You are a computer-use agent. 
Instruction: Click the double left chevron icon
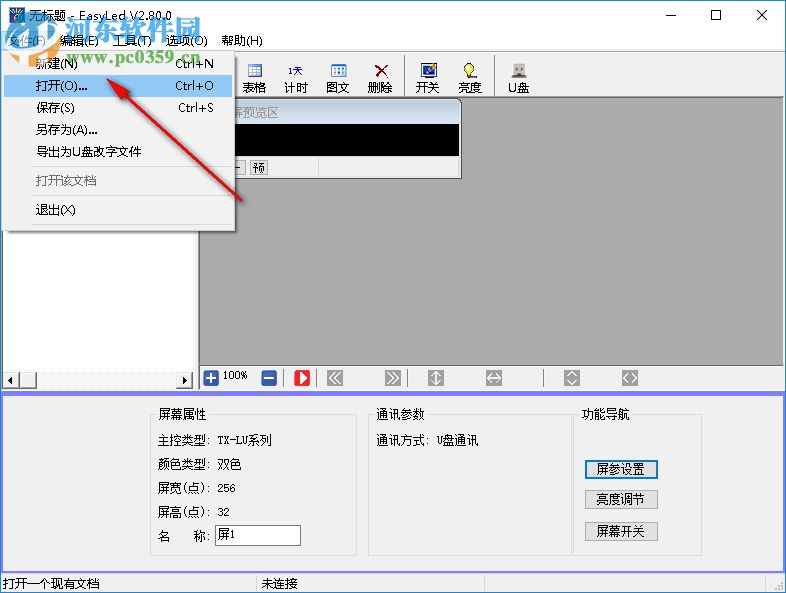335,378
